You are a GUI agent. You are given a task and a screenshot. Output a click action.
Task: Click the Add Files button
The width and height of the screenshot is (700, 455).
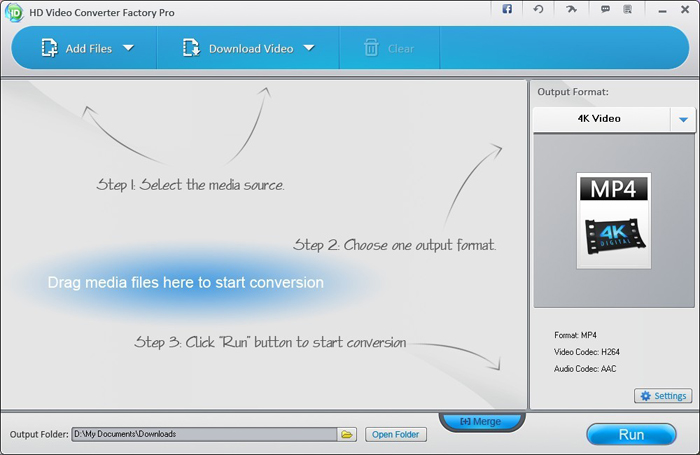77,48
